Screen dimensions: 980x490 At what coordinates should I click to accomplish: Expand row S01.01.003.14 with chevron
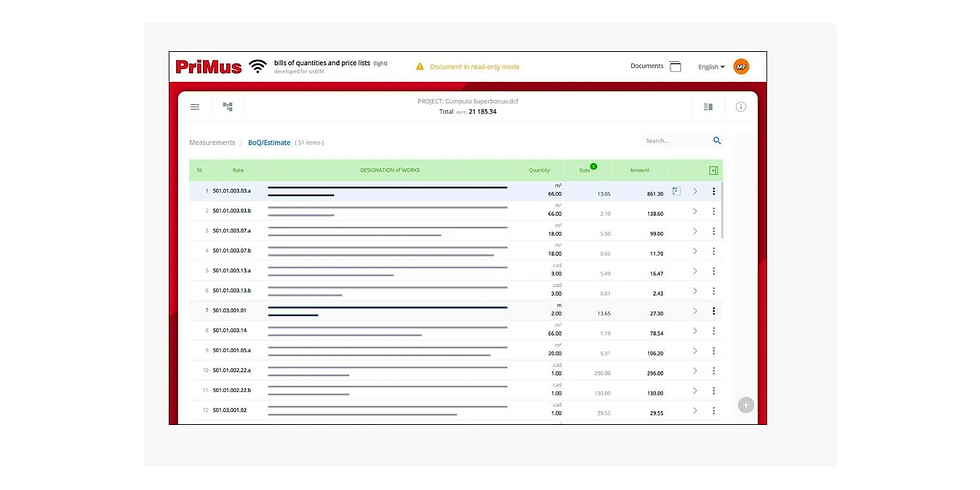(694, 331)
